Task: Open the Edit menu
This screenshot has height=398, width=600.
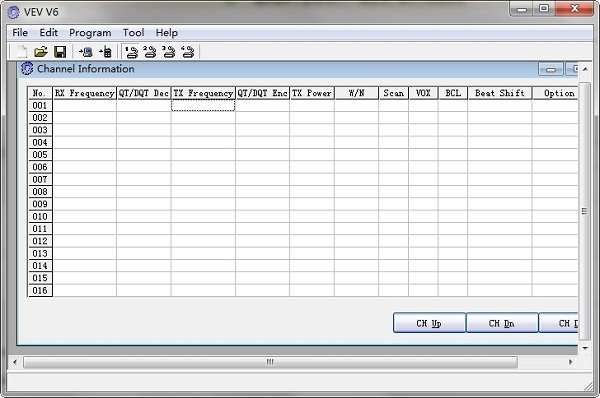Action: tap(49, 33)
